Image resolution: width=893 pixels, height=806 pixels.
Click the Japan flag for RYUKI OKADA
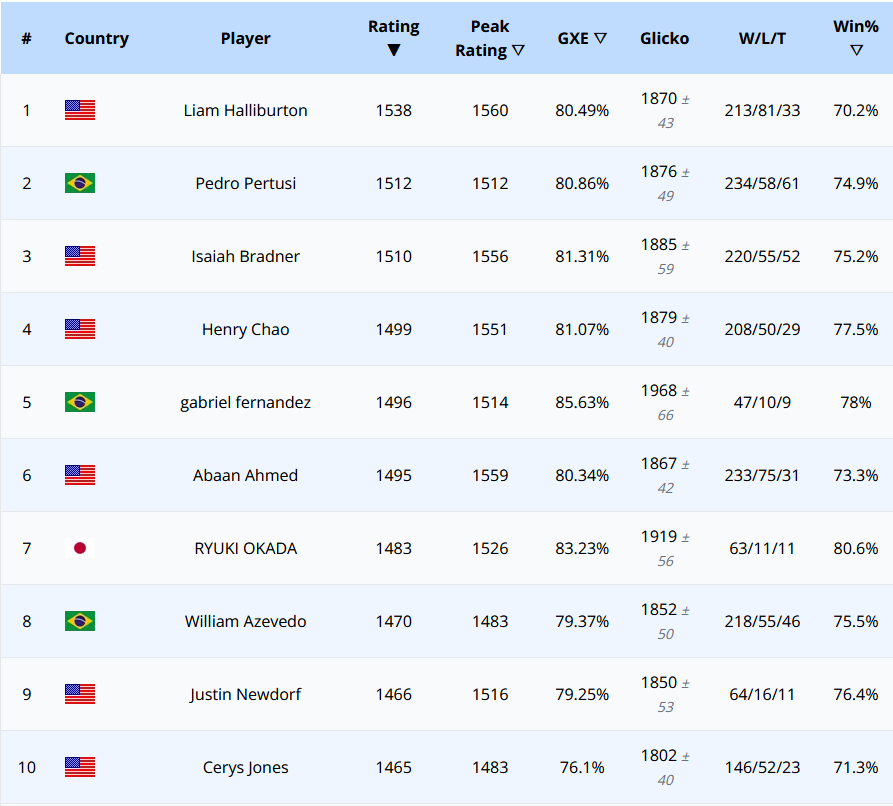(80, 548)
